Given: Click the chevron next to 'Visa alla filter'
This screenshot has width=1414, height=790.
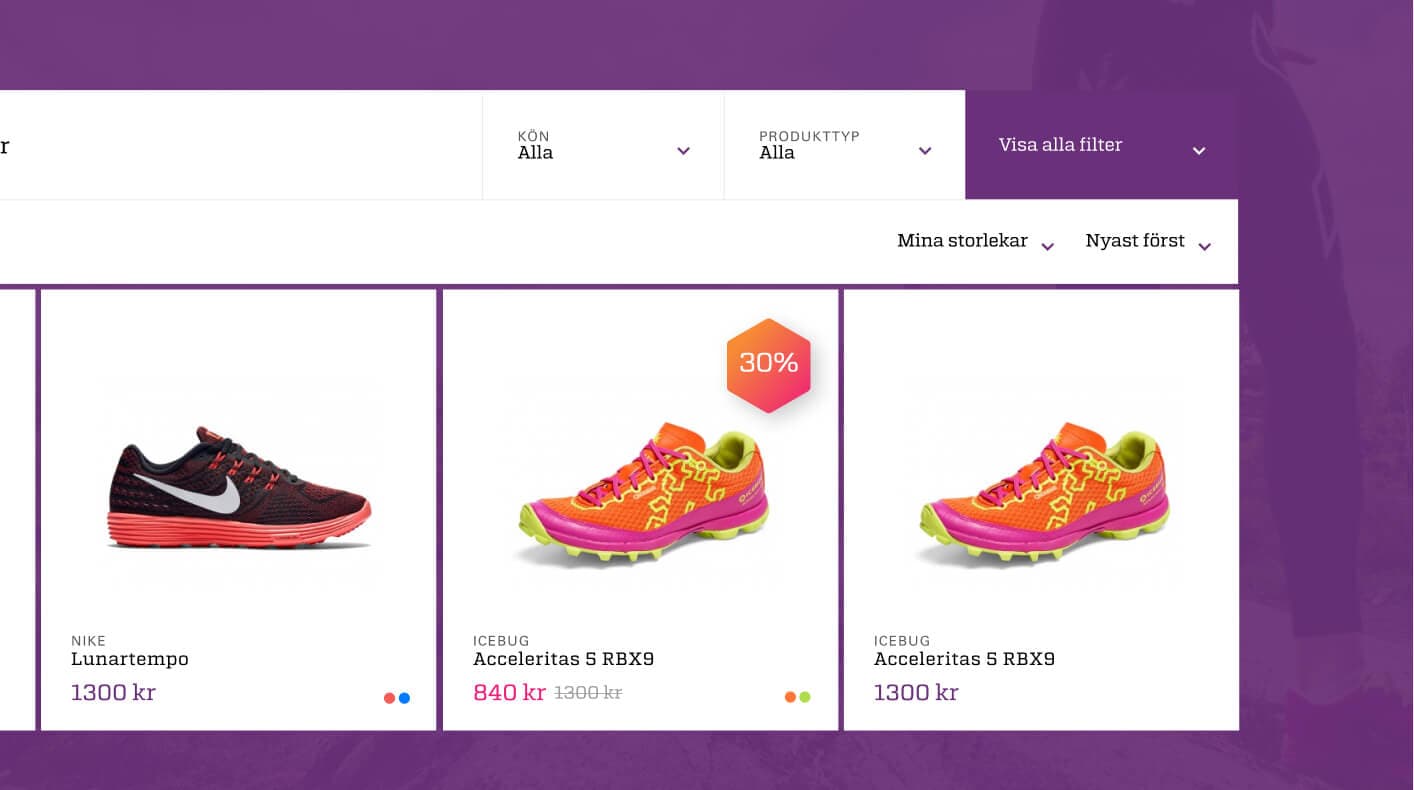Looking at the screenshot, I should pos(1198,150).
